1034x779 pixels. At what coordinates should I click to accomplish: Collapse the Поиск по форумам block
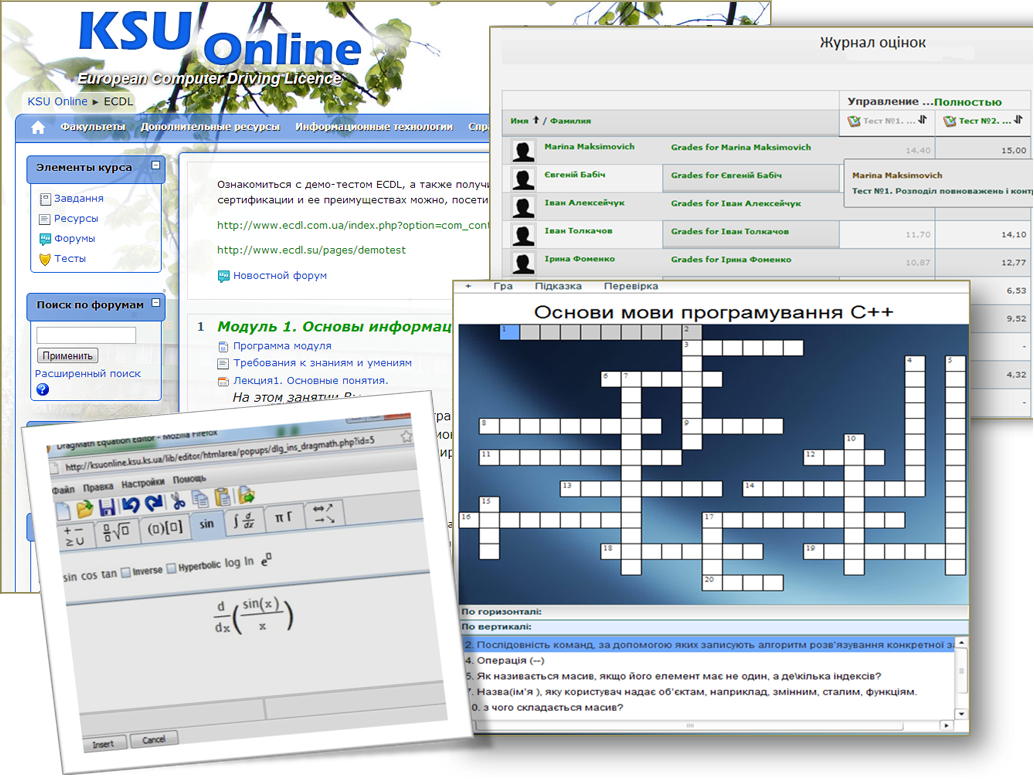tap(156, 303)
